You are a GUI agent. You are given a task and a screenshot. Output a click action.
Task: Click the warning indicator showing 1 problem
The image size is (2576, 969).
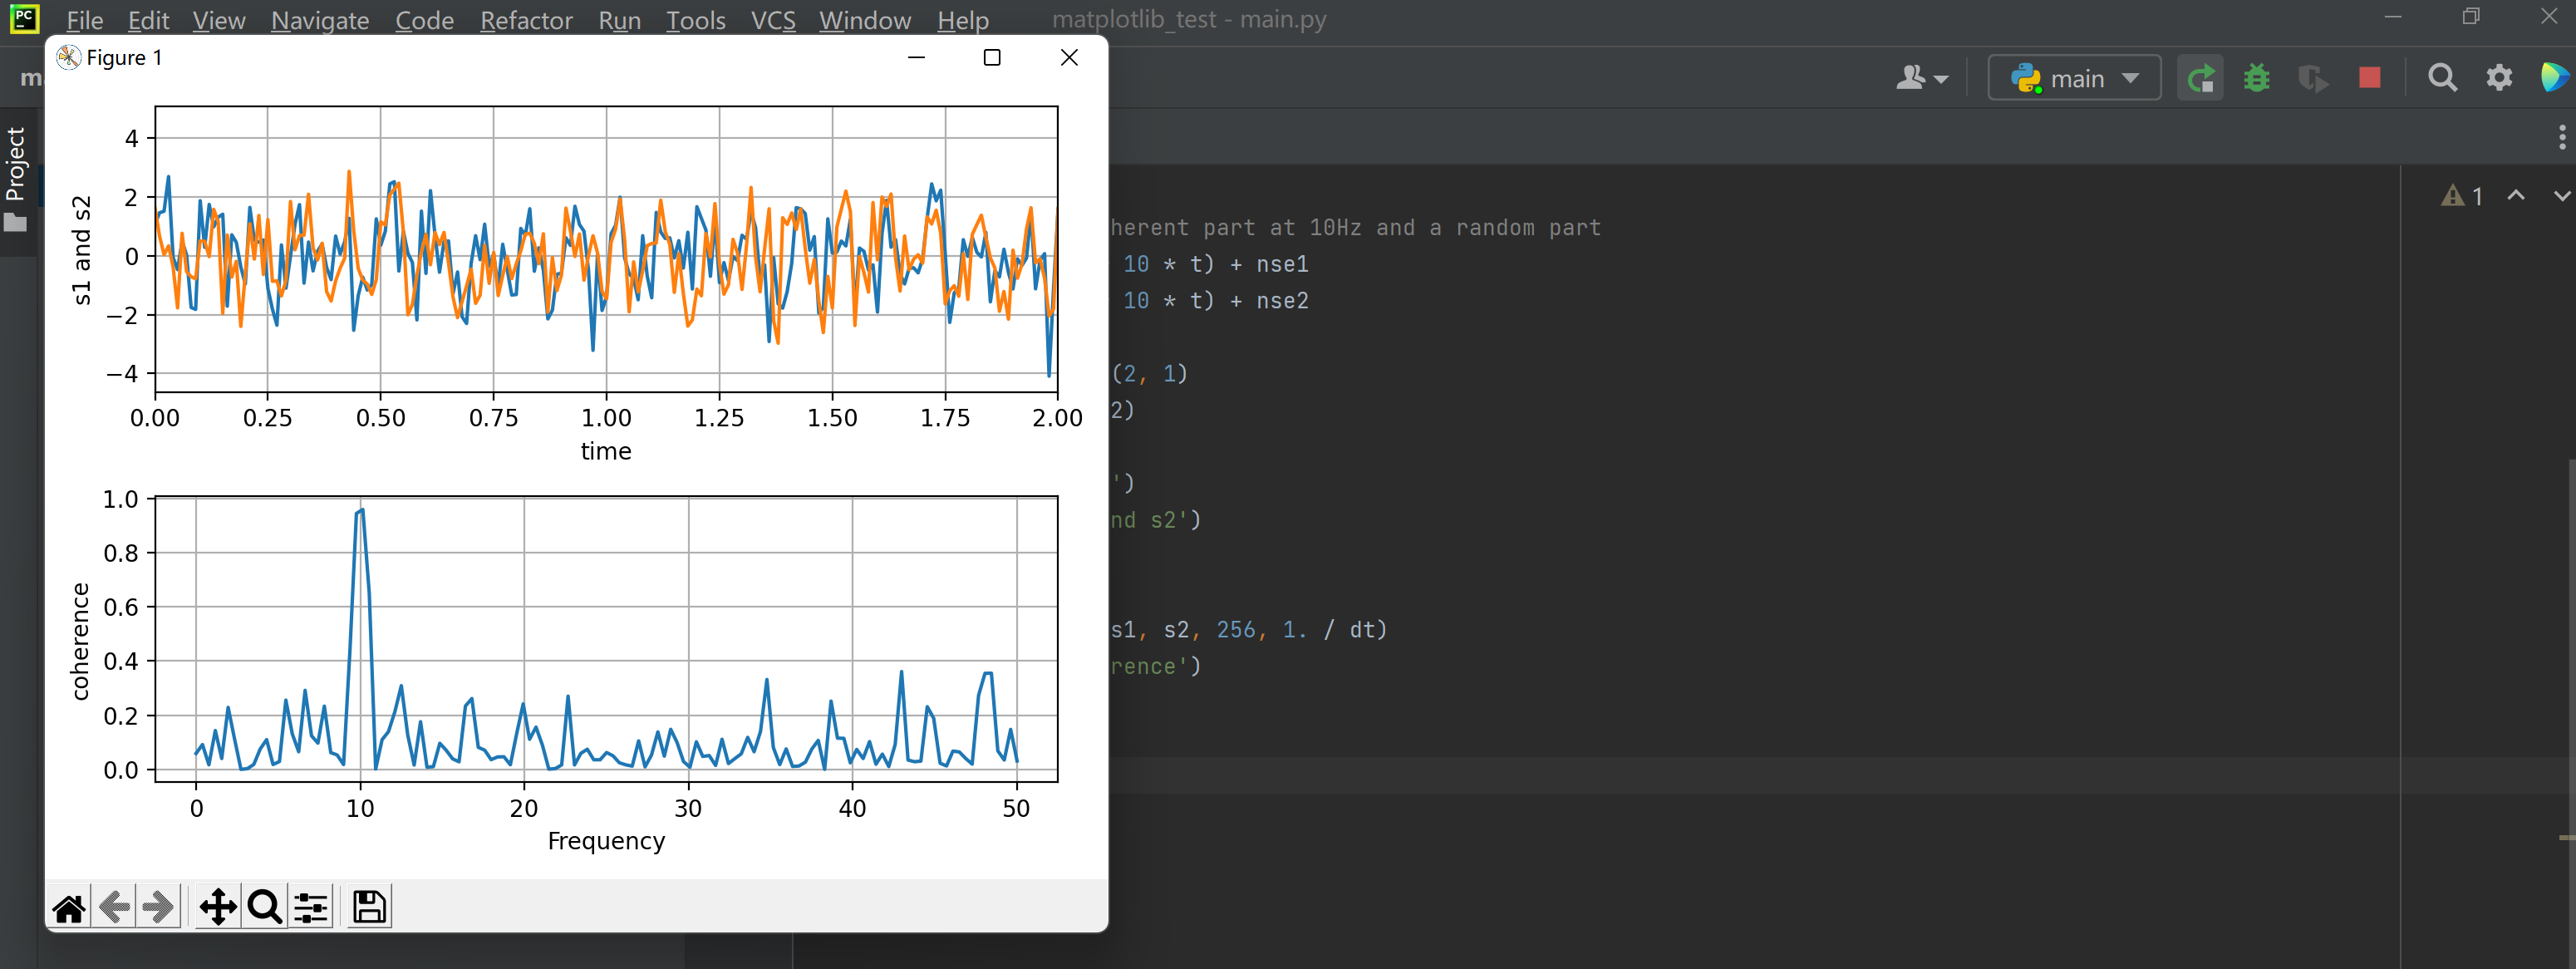tap(2462, 196)
